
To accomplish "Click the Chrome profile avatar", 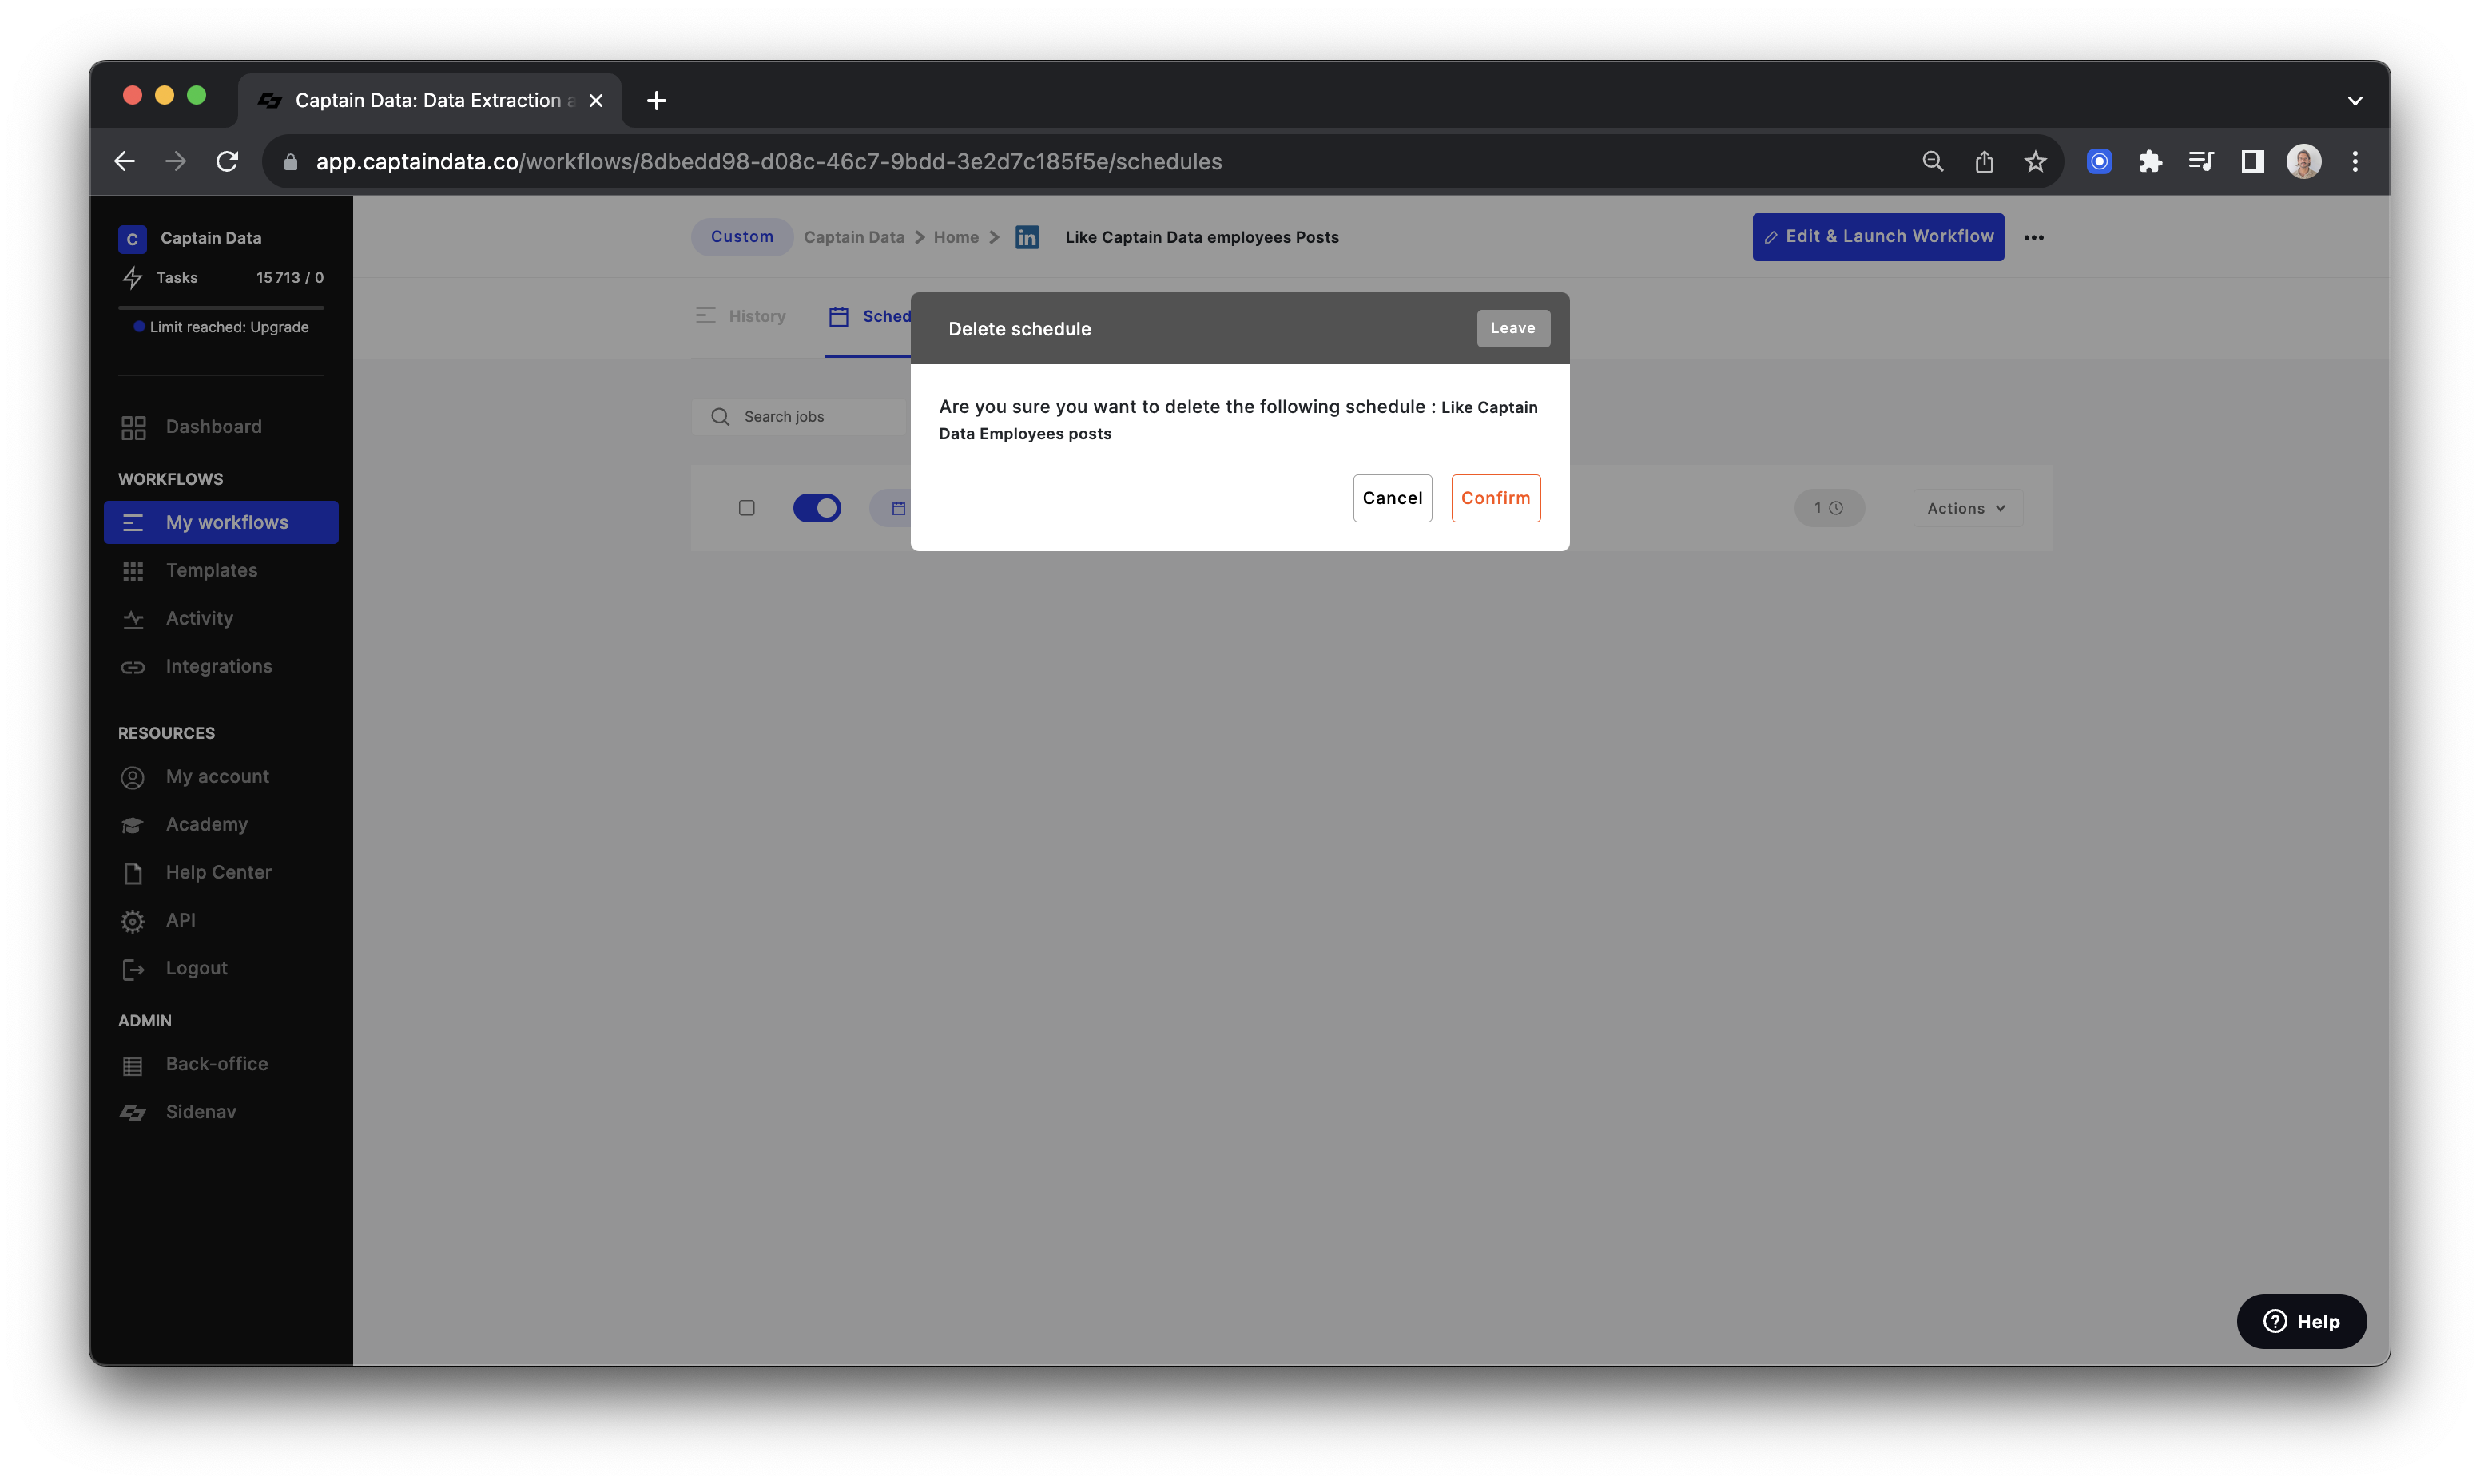I will 2304,161.
